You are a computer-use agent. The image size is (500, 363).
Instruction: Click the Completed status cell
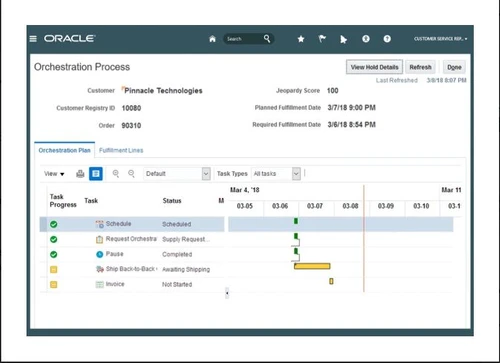coord(177,254)
